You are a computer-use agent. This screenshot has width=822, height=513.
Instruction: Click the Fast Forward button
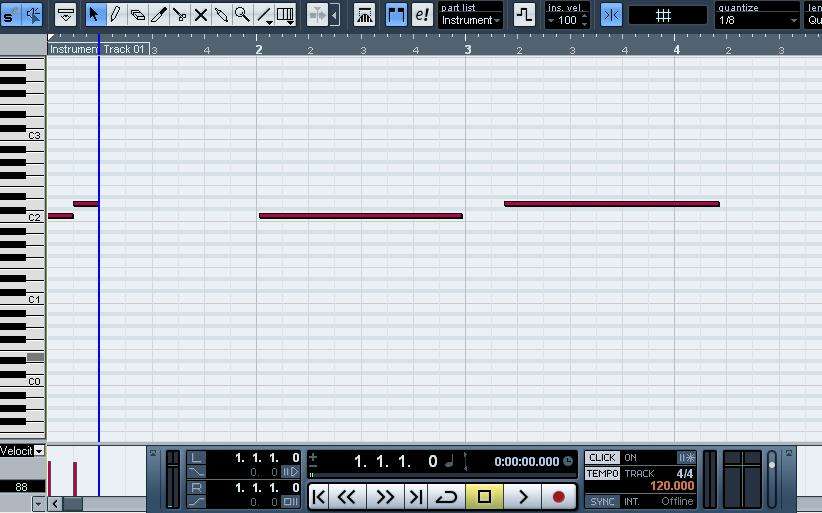[x=385, y=497]
